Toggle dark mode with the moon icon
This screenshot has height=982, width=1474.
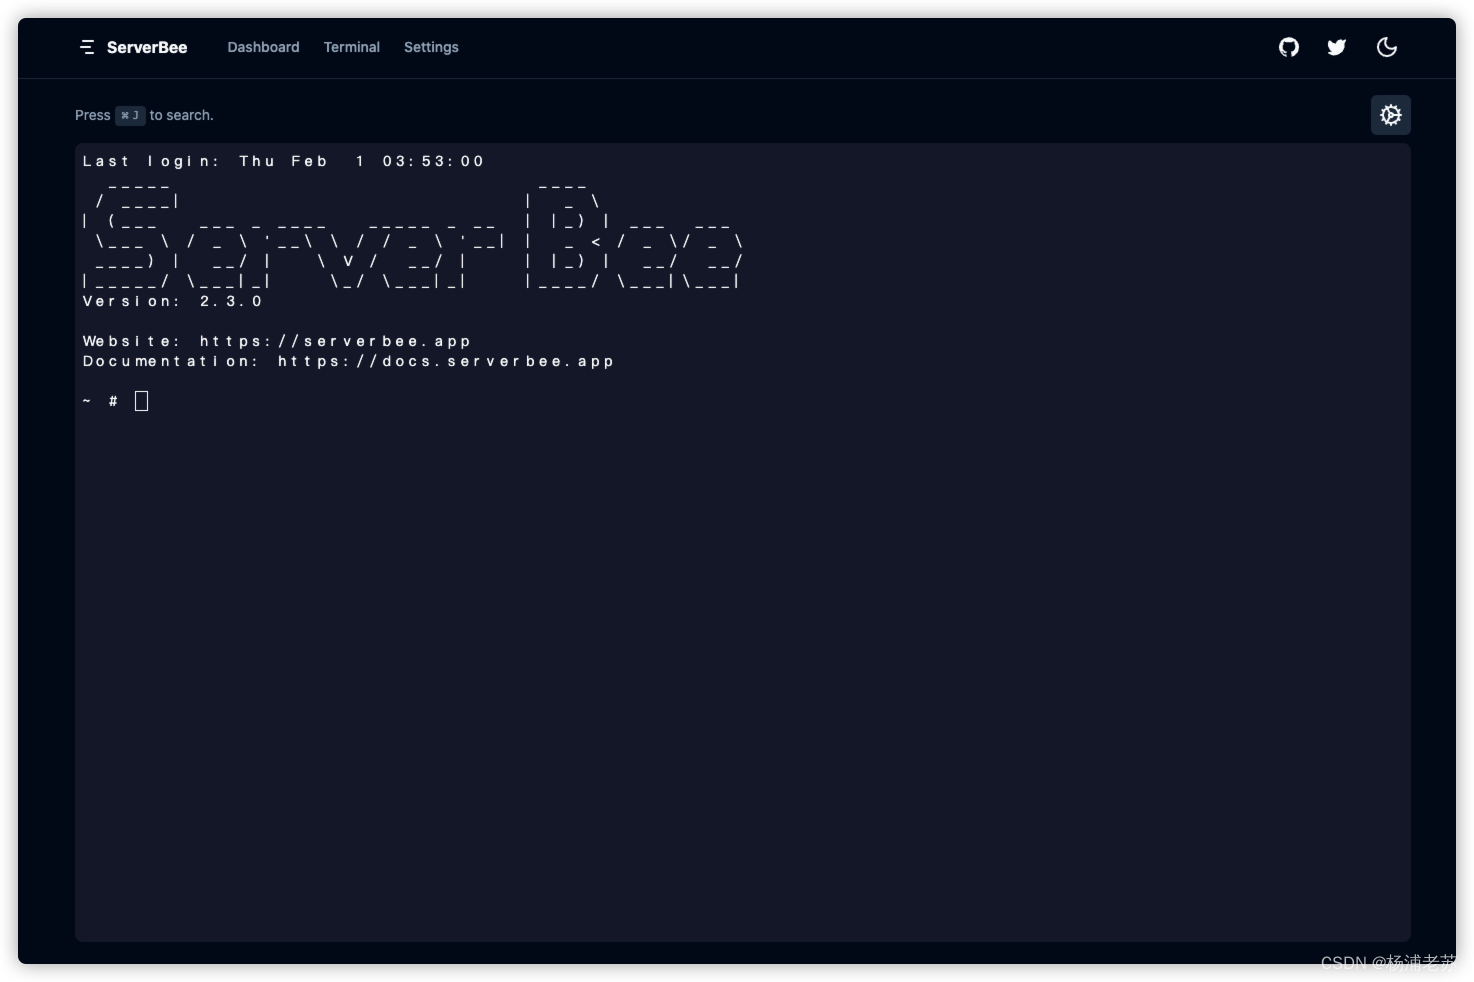click(x=1387, y=47)
